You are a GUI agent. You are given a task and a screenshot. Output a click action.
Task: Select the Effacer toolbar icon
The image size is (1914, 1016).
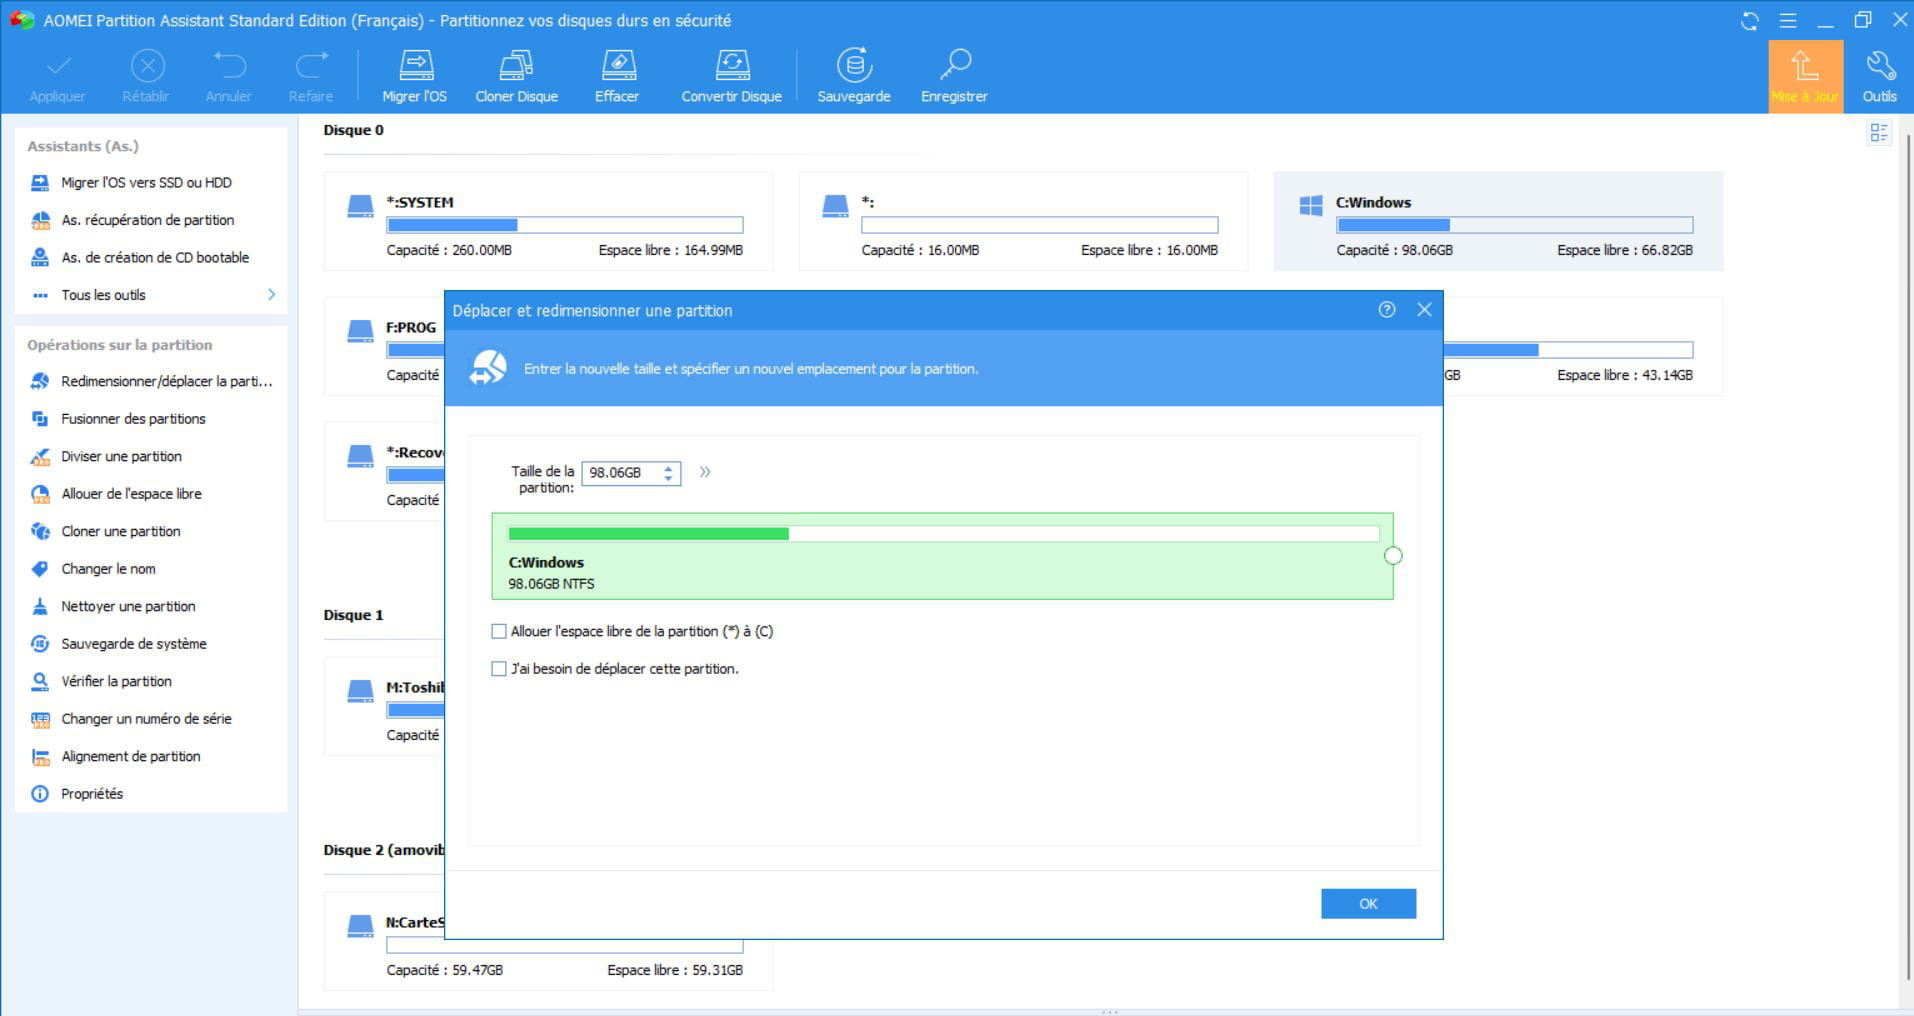(x=617, y=66)
